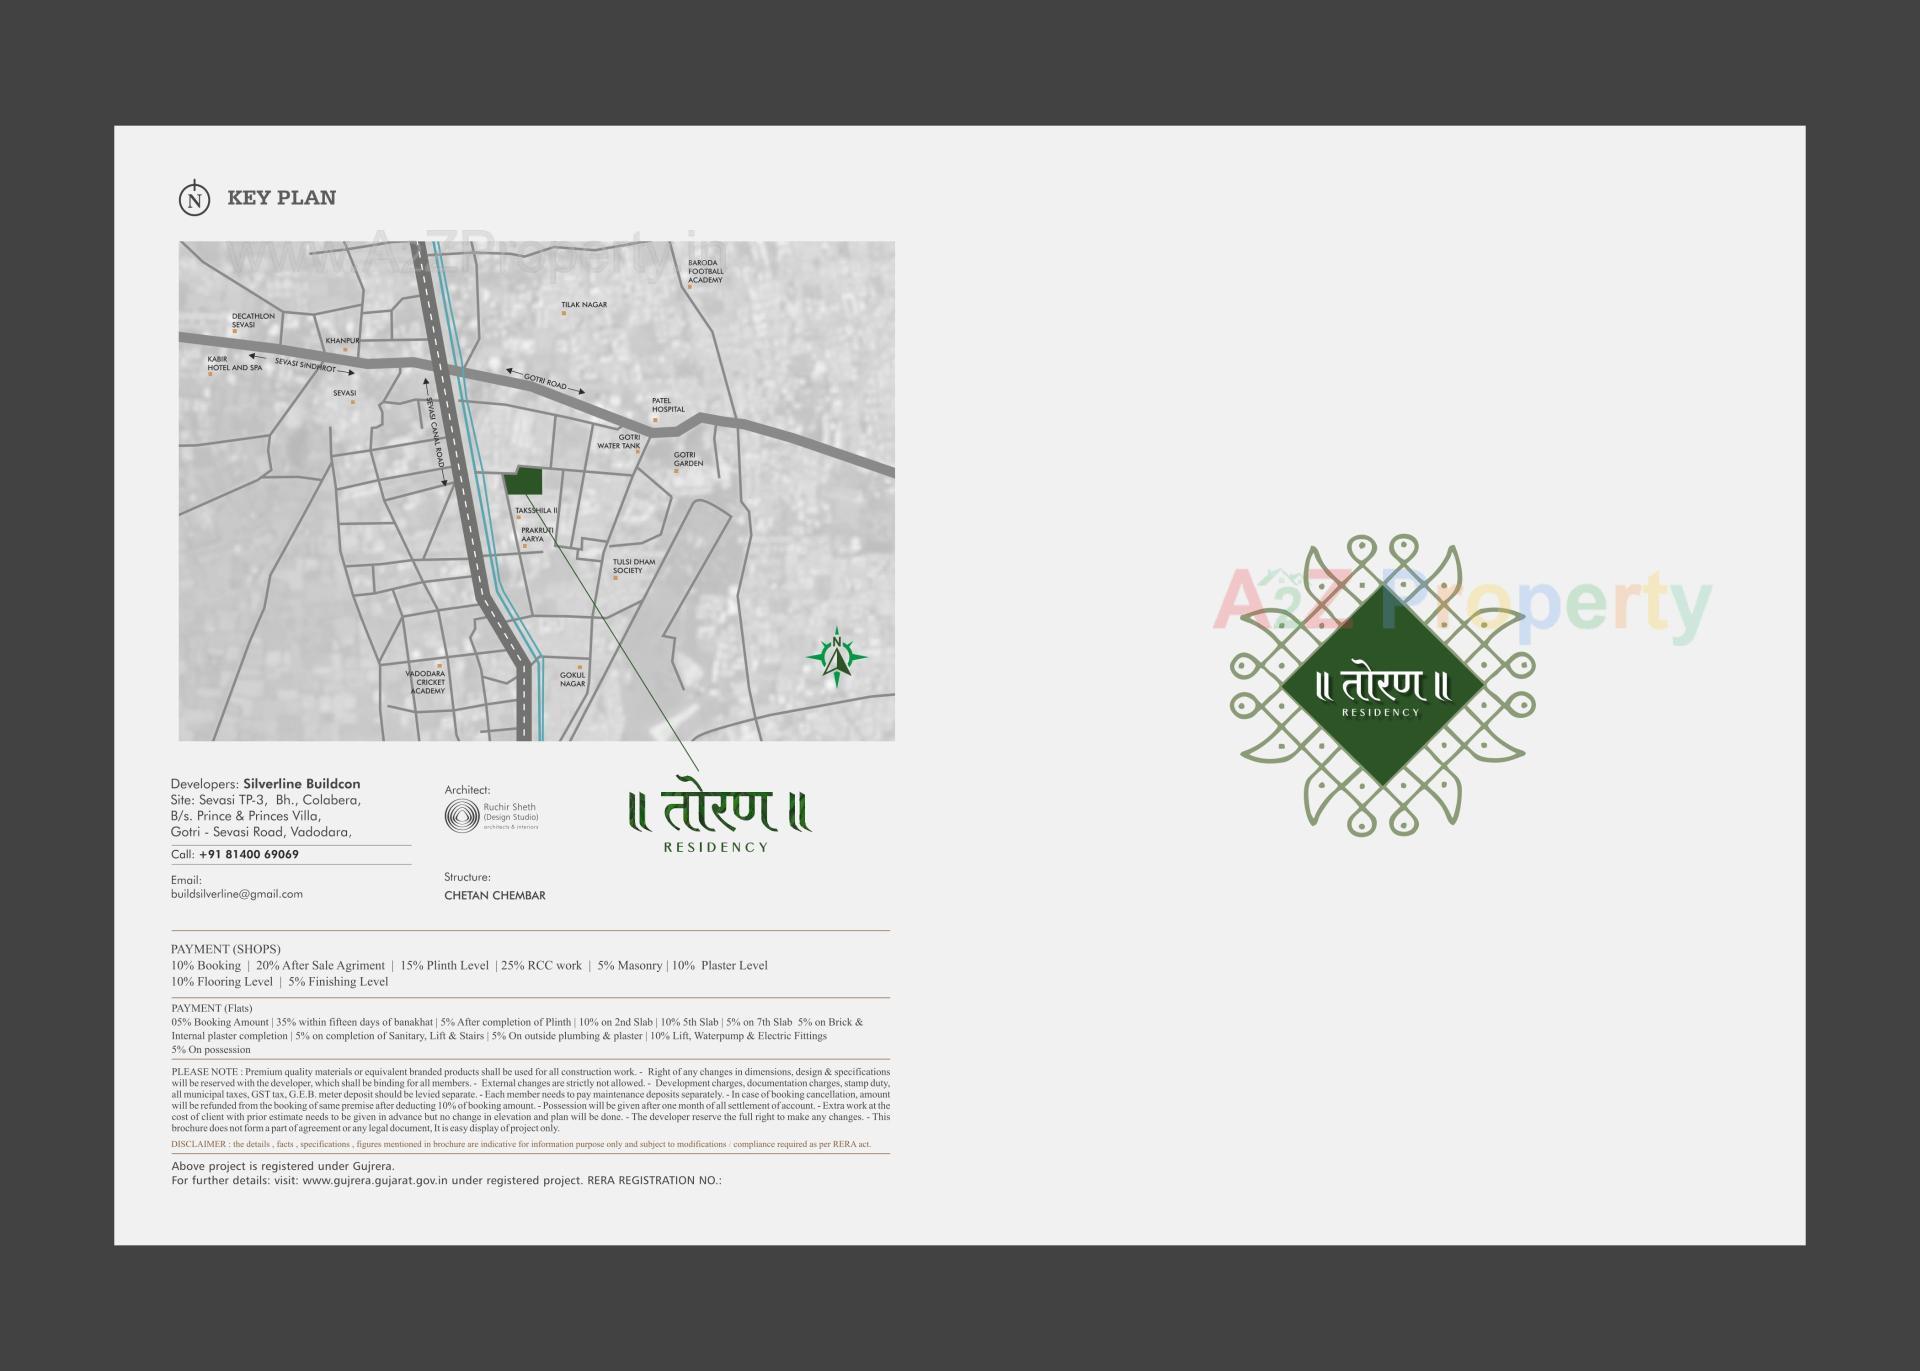This screenshot has height=1371, width=1920.
Task: Click the Ruchir Sheth architect studio logo
Action: (461, 817)
